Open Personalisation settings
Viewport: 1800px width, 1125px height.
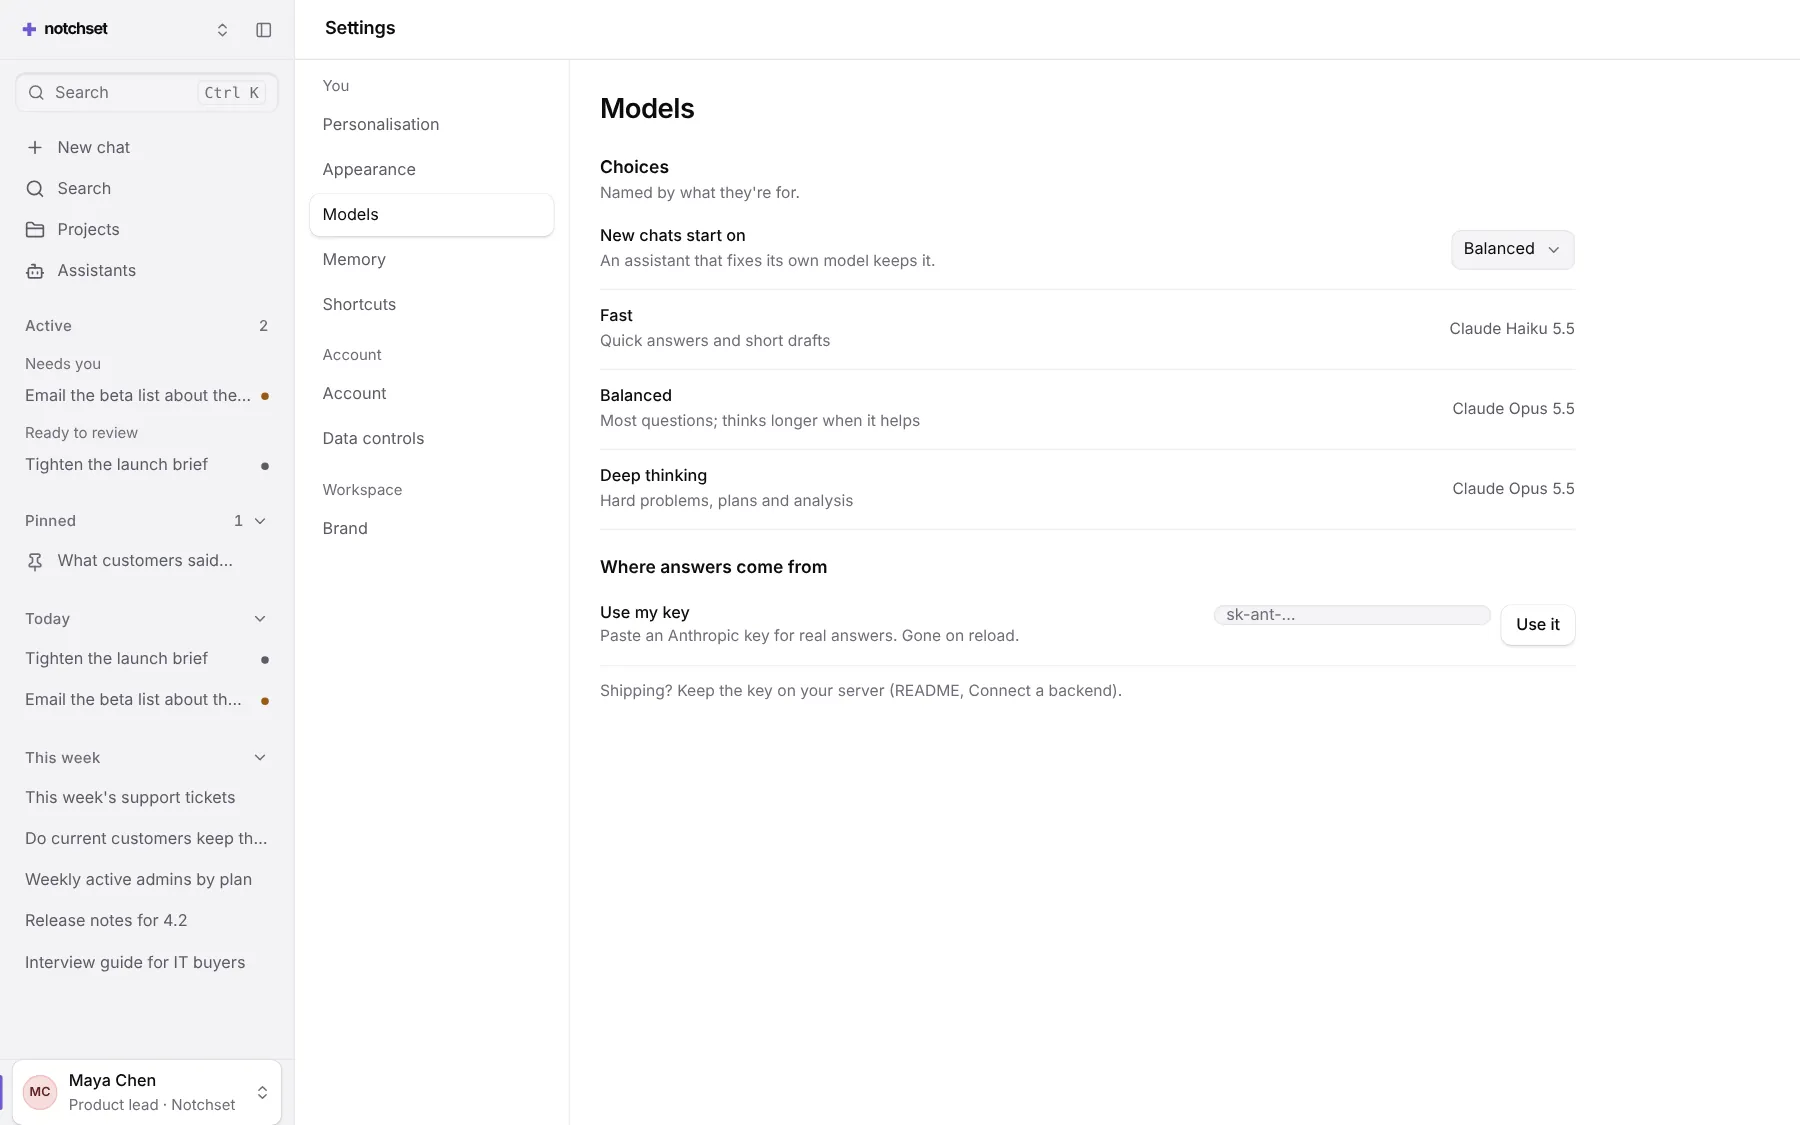click(x=431, y=125)
